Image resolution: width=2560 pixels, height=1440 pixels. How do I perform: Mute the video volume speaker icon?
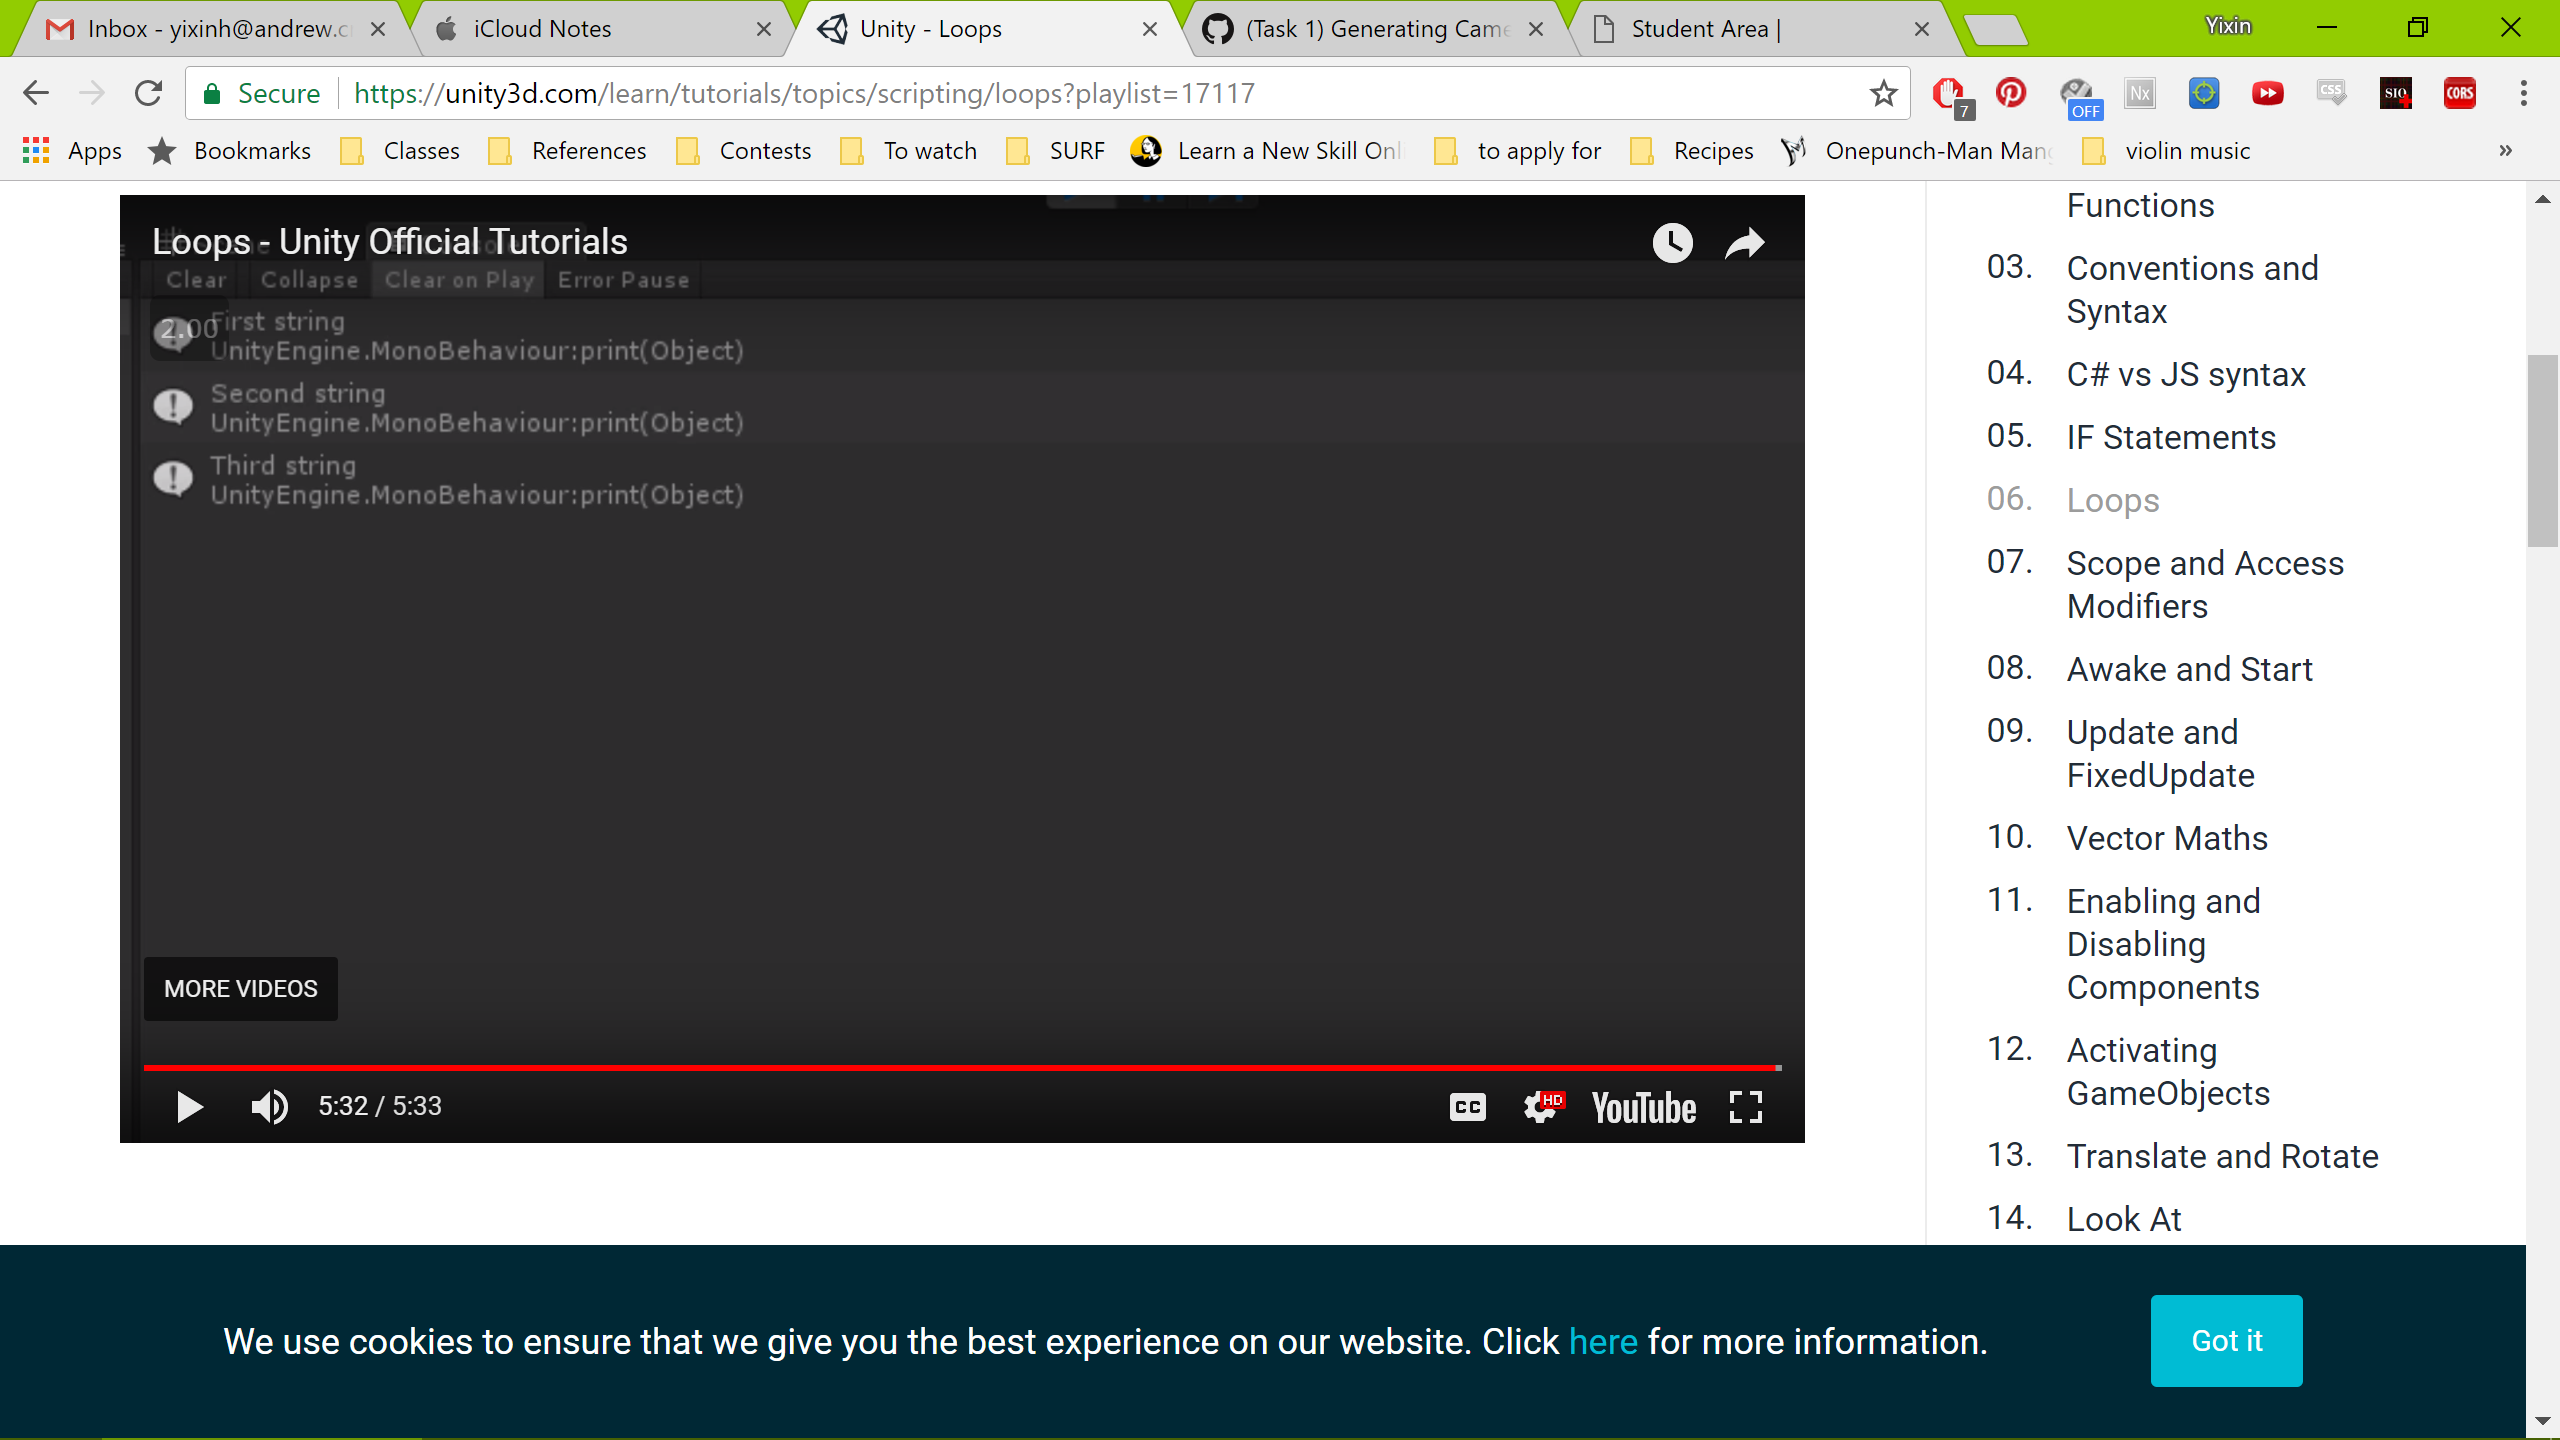(x=269, y=1107)
